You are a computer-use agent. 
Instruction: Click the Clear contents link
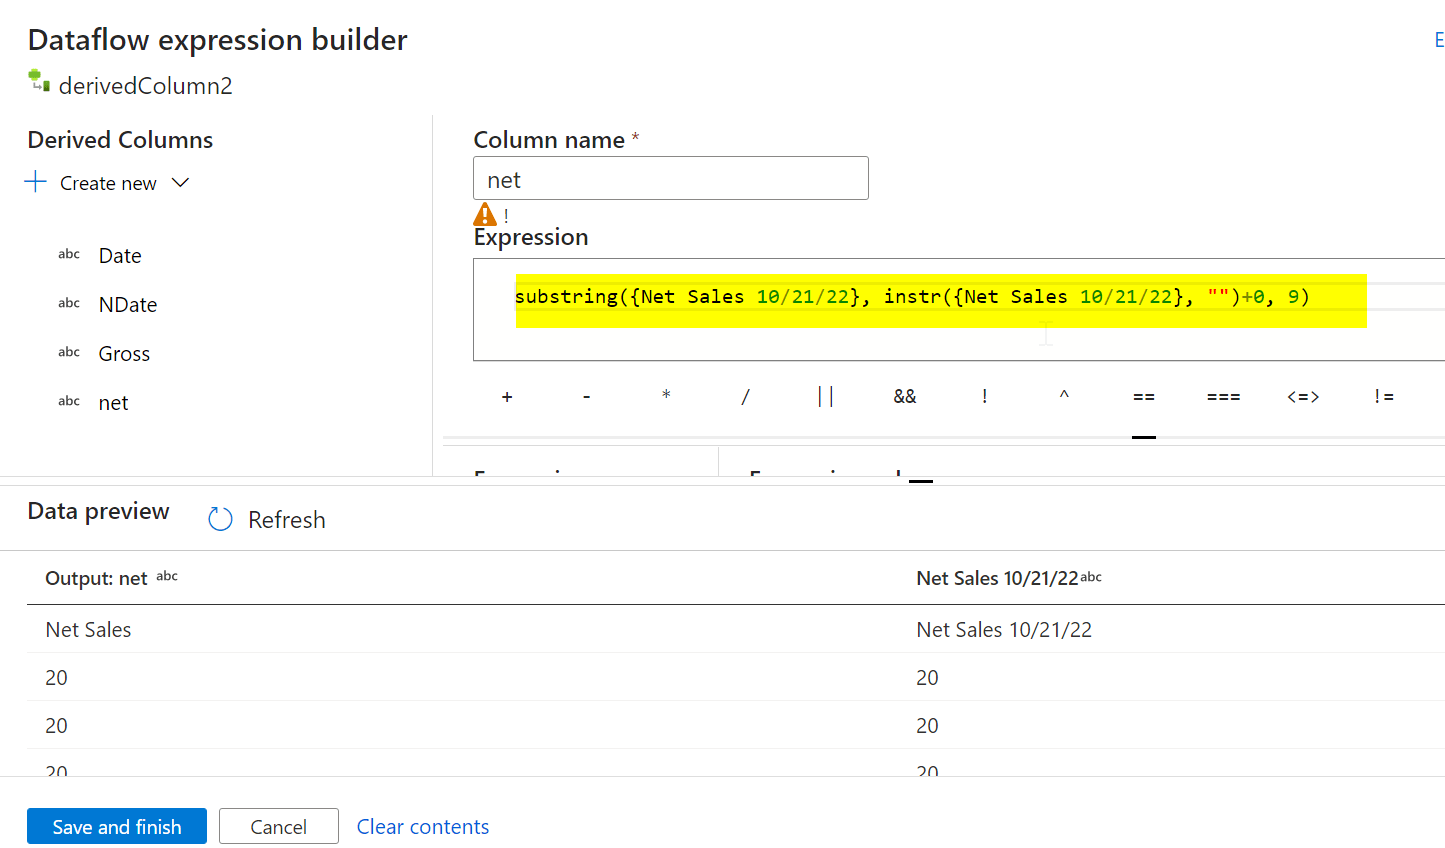click(423, 826)
